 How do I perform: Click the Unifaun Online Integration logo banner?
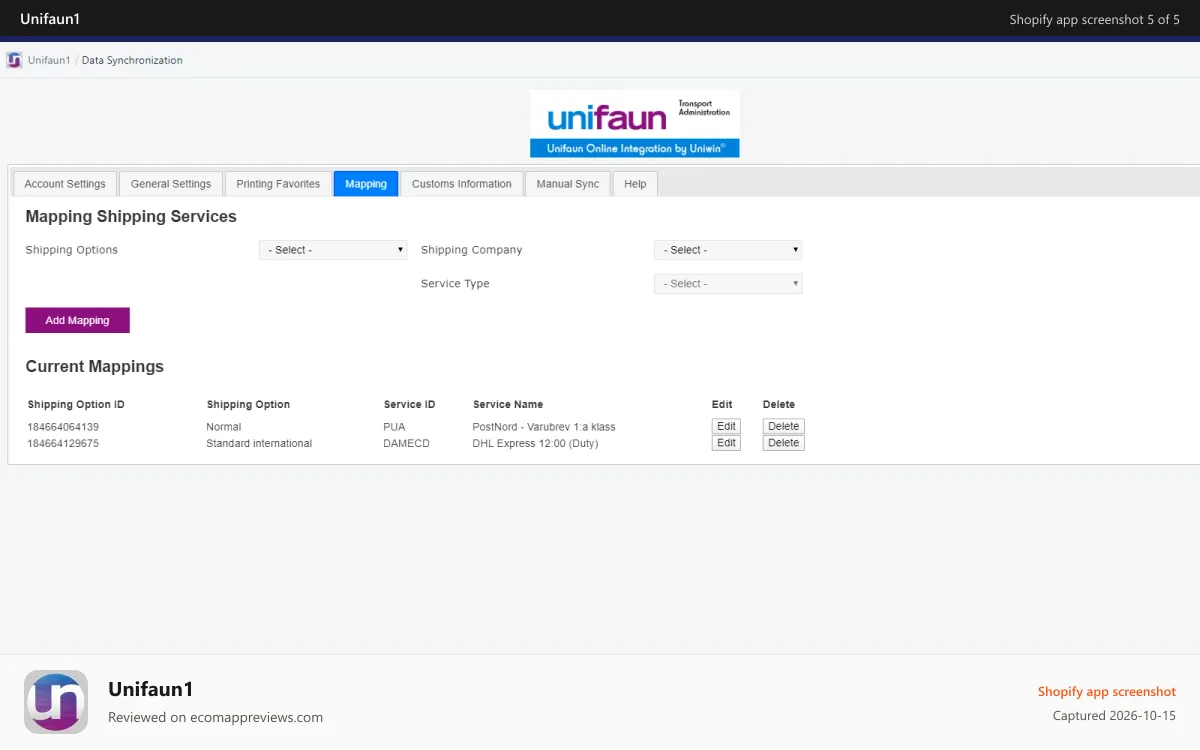pos(635,124)
